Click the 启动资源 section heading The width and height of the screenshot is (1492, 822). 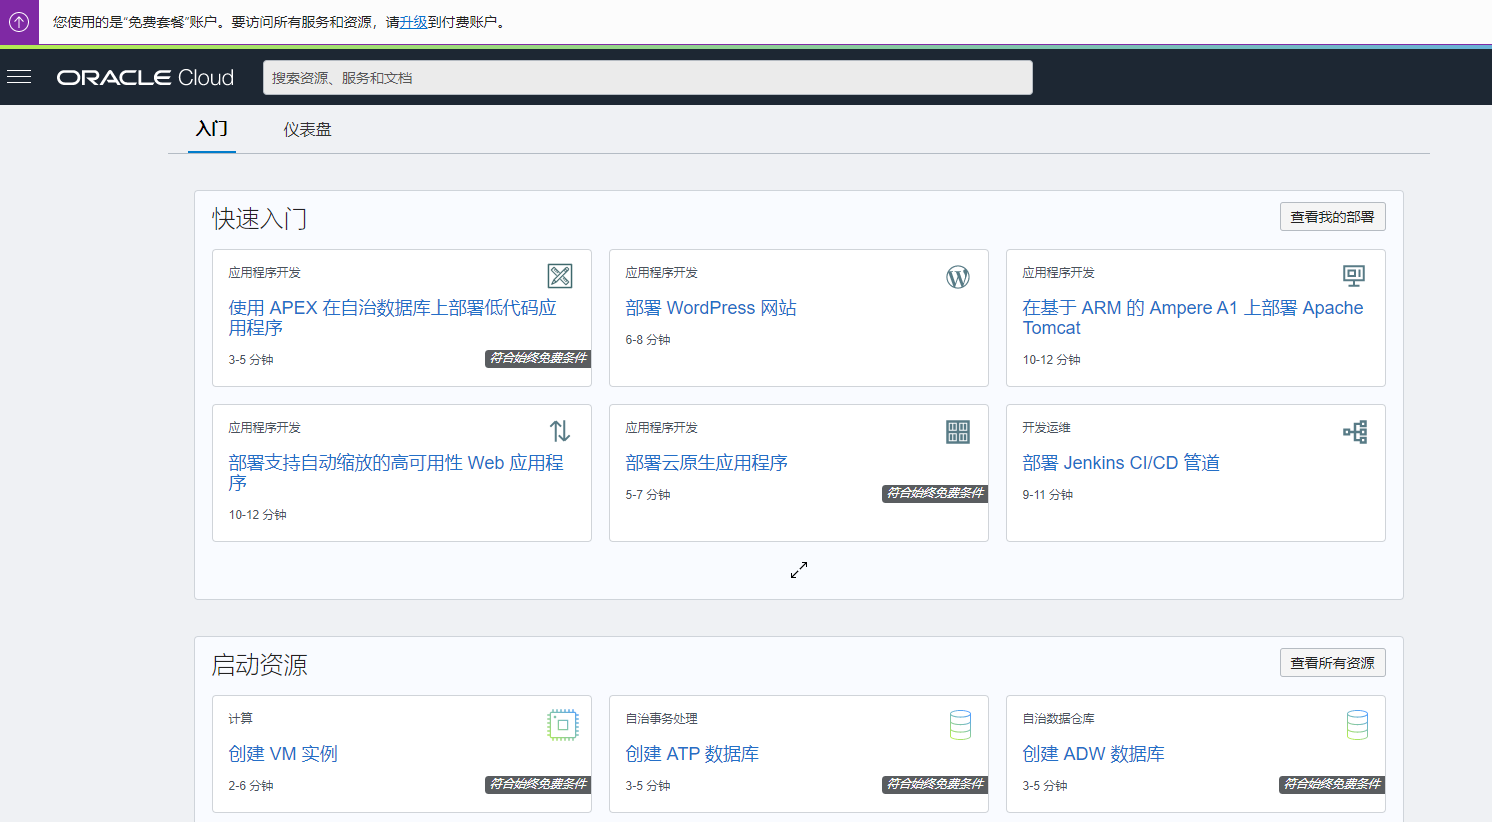click(x=260, y=665)
